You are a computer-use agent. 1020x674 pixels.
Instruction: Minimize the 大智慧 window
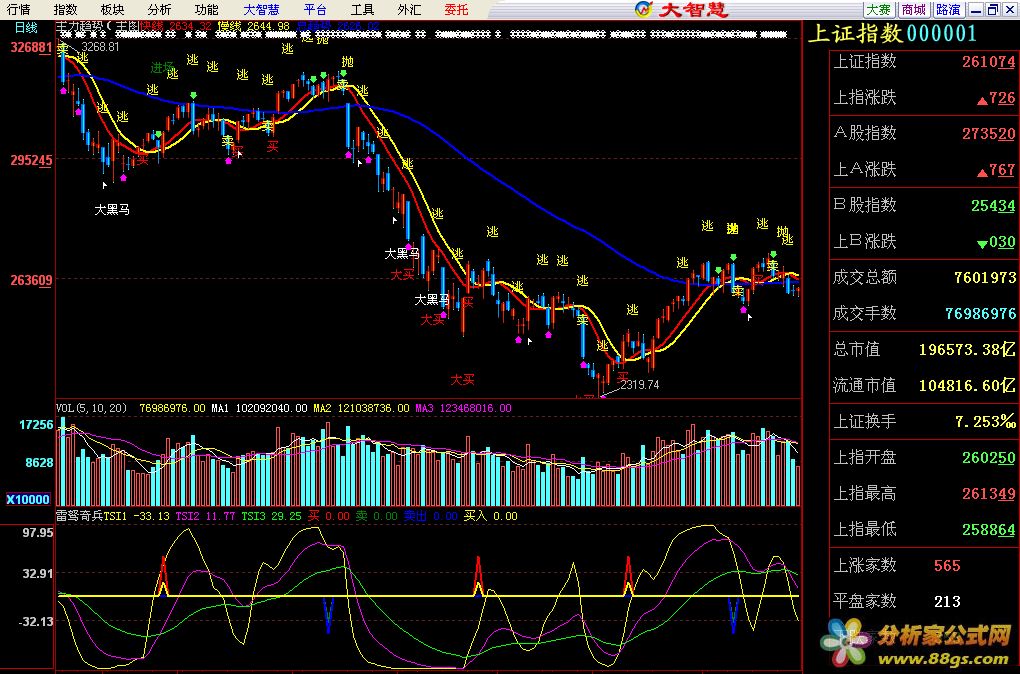click(x=976, y=10)
